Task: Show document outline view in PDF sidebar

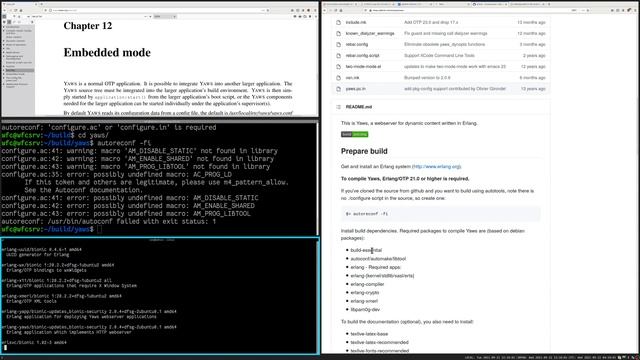Action: pyautogui.click(x=9, y=22)
